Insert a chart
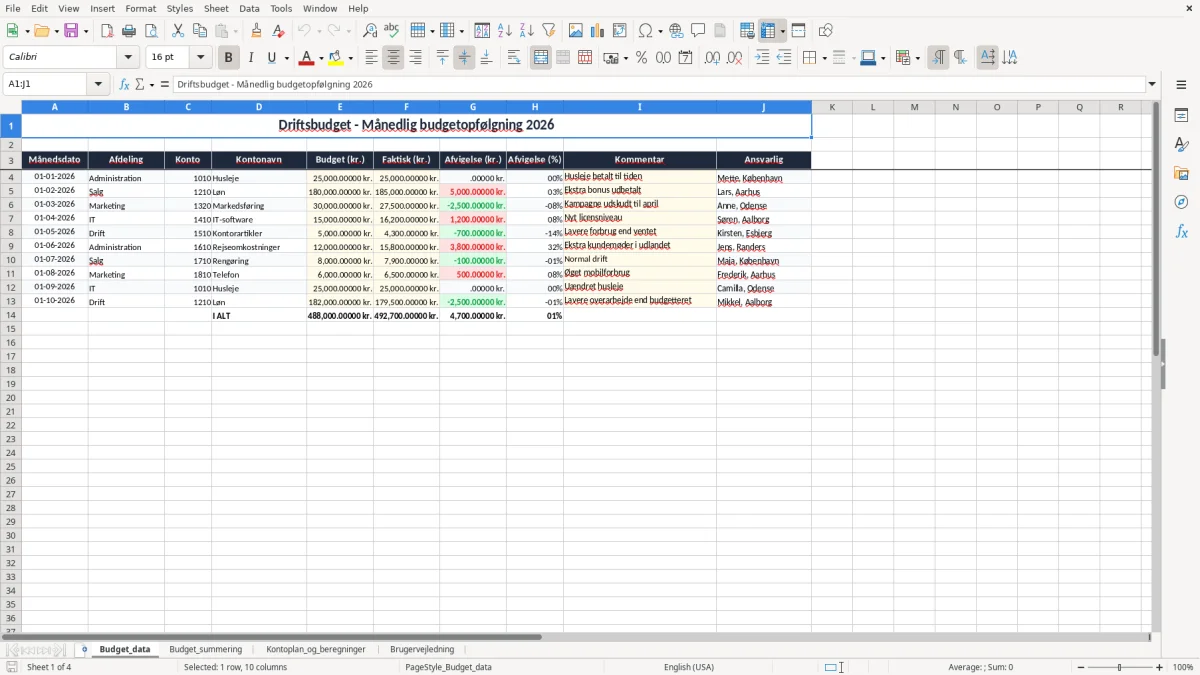Viewport: 1200px width, 675px height. click(x=598, y=31)
